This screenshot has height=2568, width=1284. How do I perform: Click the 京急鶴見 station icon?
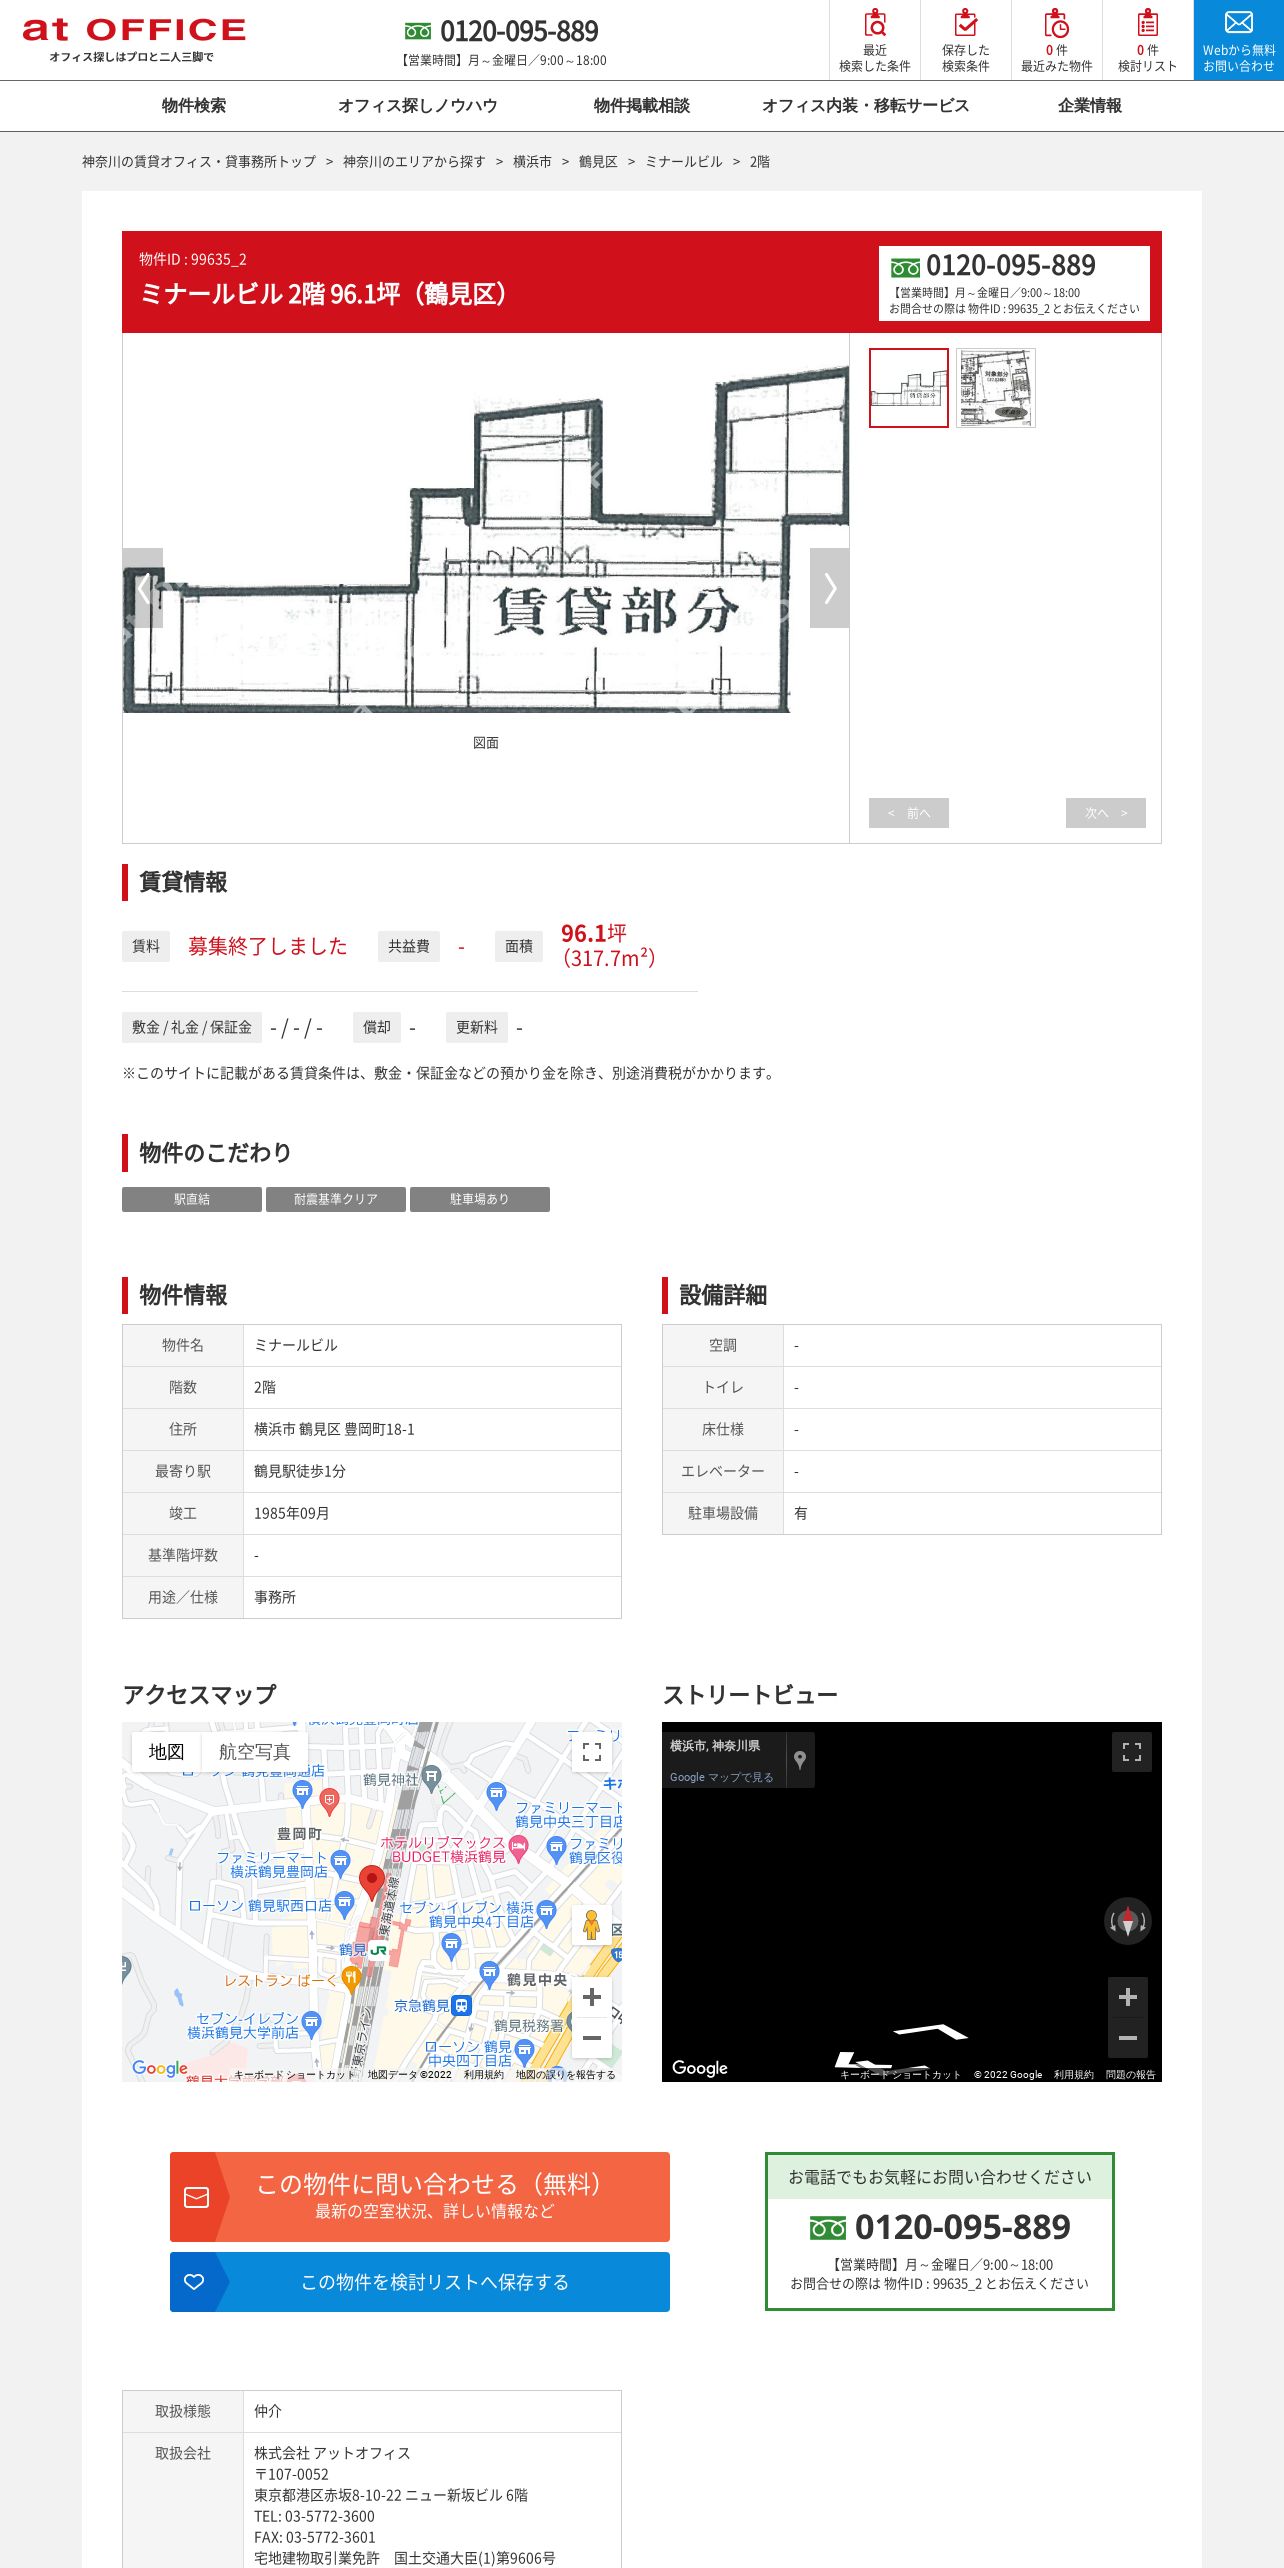coord(460,2005)
